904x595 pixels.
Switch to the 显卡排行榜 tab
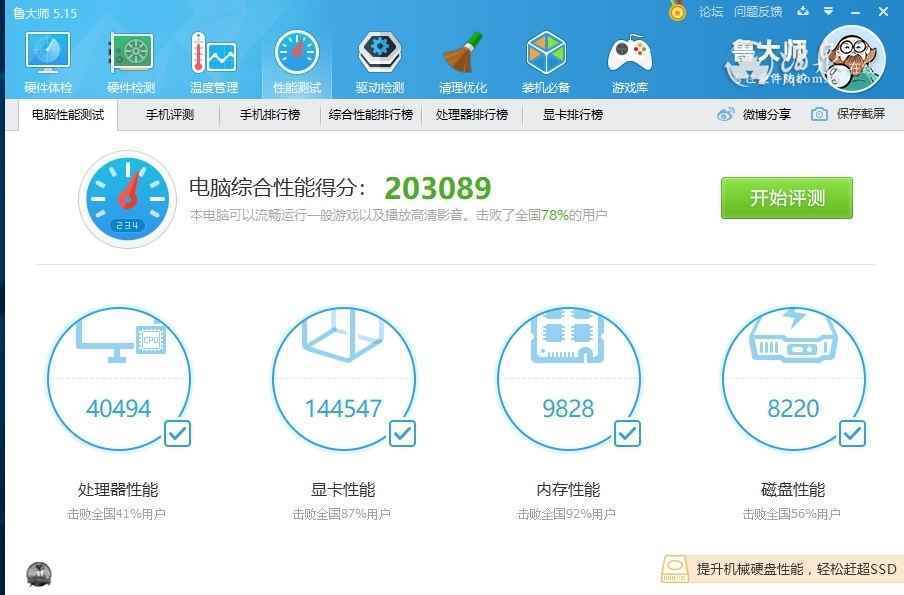[x=572, y=115]
